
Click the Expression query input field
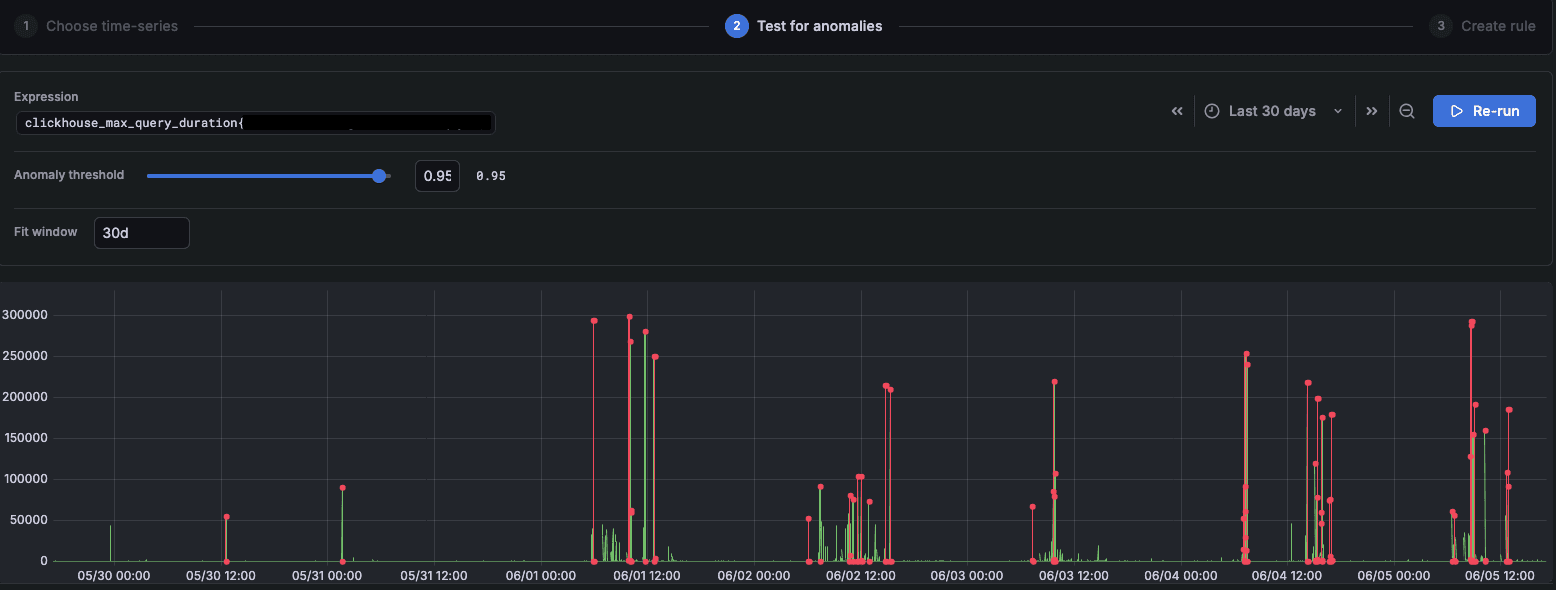pos(255,122)
